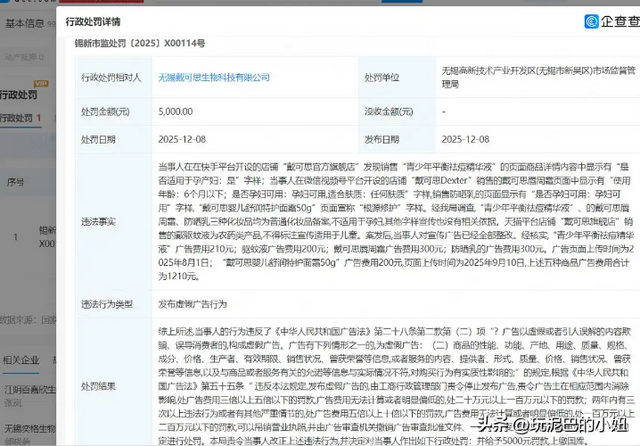Click the 行政处罚详情 dialog title
This screenshot has height=446, width=640.
(x=93, y=22)
